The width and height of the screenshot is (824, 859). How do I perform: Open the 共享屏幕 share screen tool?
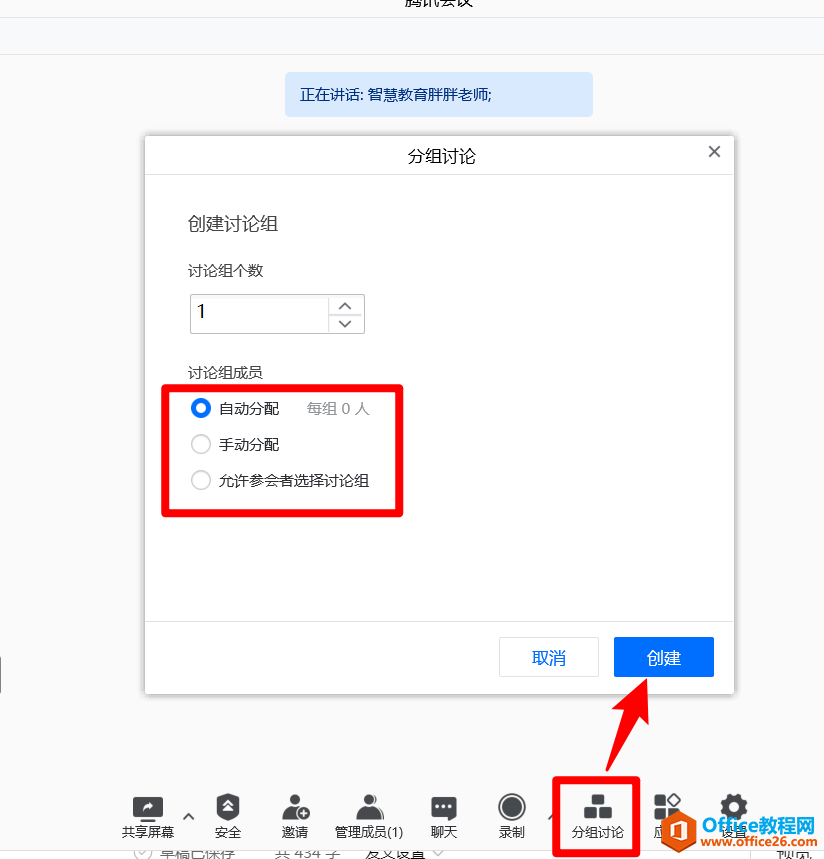click(148, 817)
